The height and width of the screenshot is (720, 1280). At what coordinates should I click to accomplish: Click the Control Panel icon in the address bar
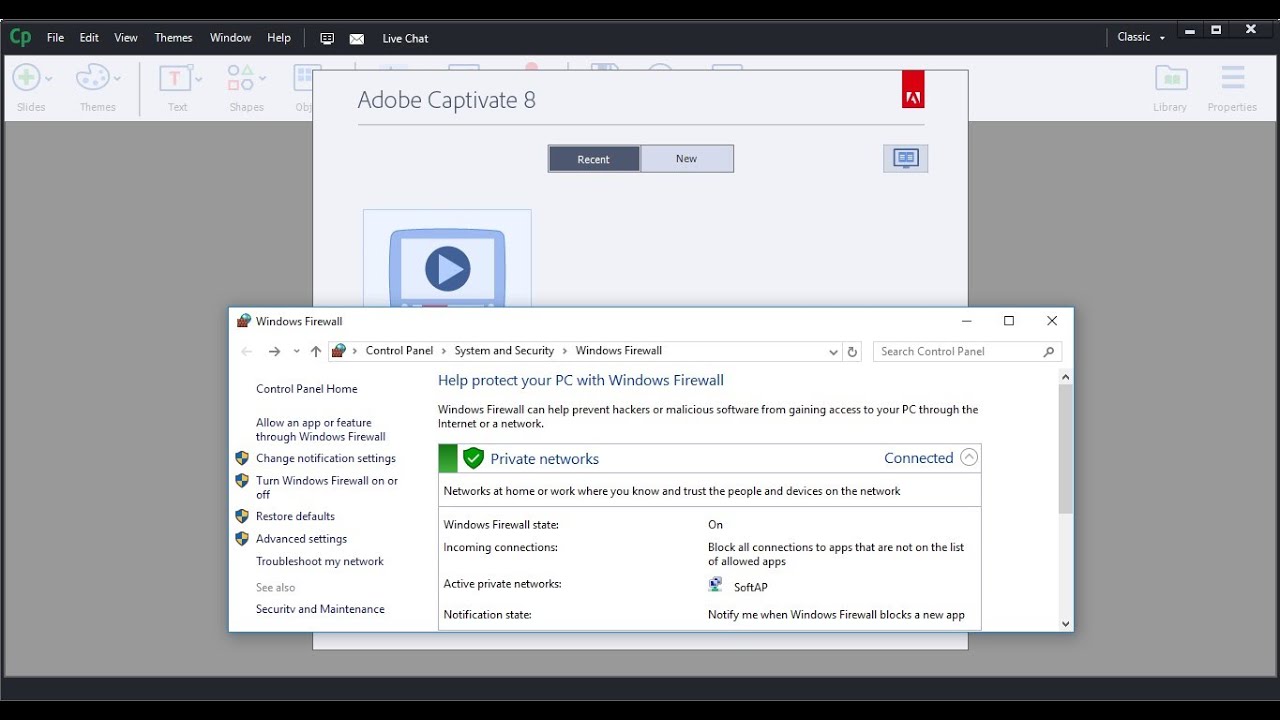click(x=338, y=351)
